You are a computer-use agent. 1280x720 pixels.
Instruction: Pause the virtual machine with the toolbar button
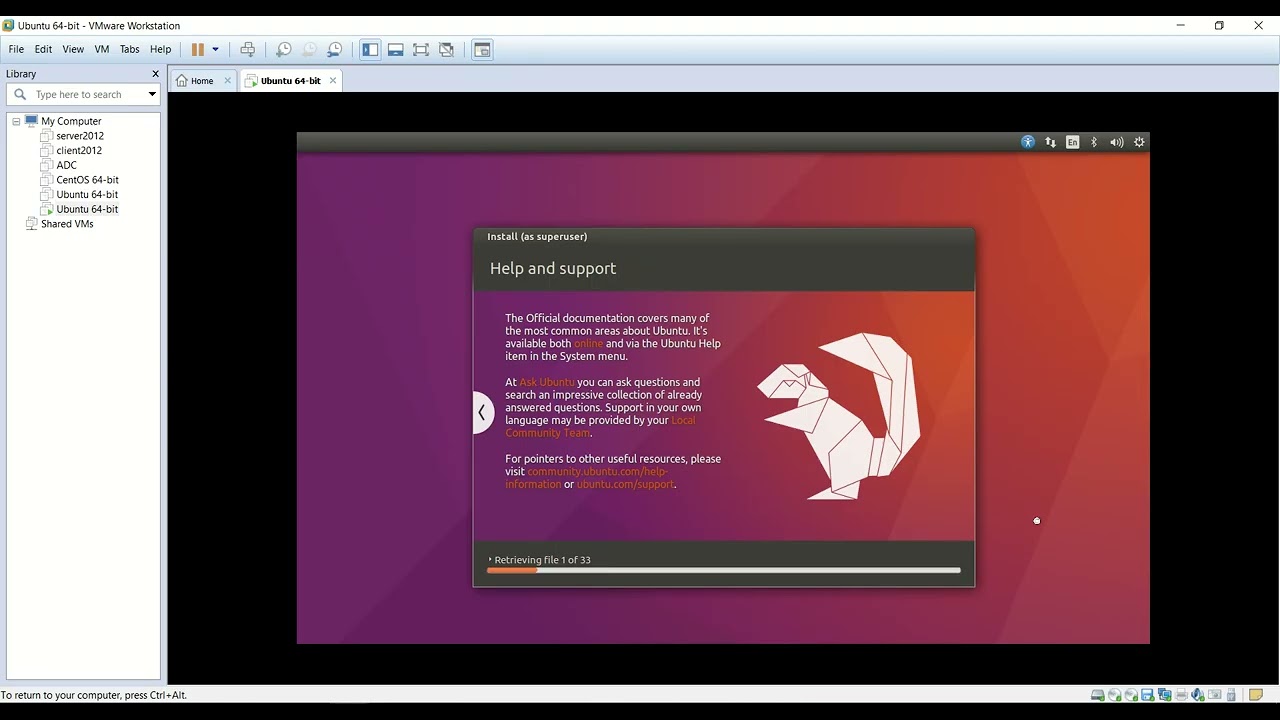[198, 49]
